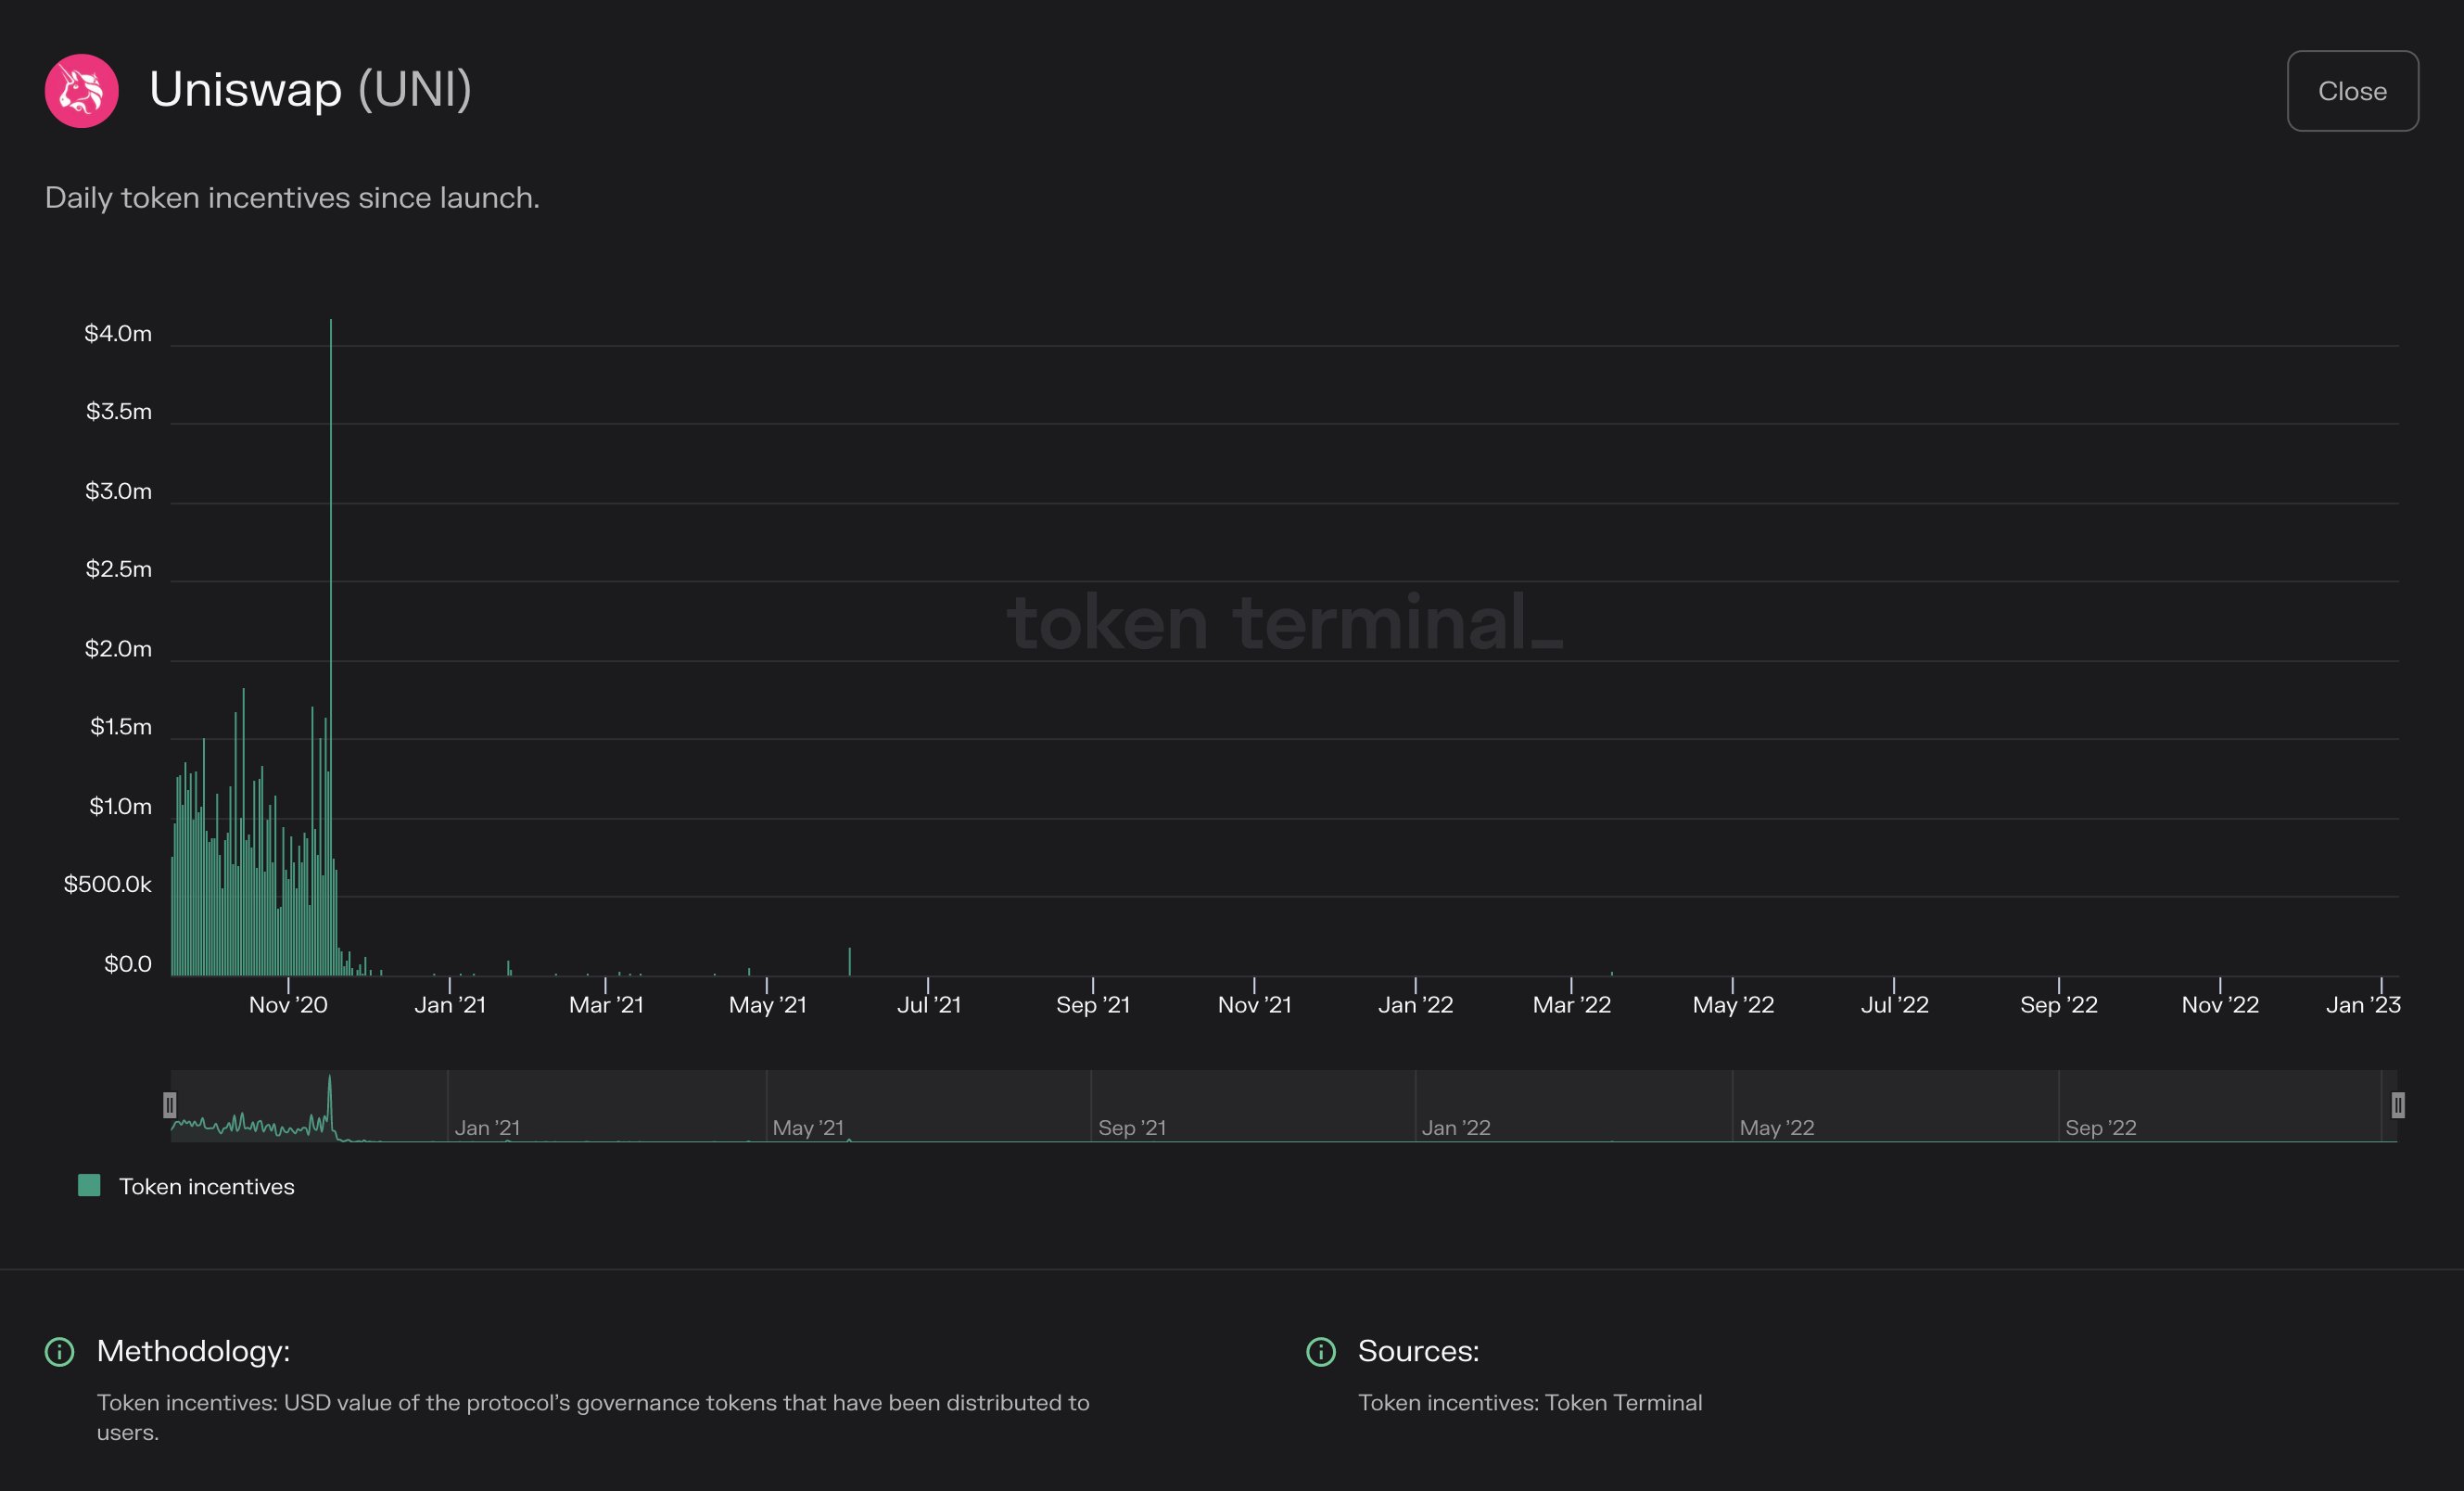Click May '21 in range navigator
Image resolution: width=2464 pixels, height=1491 pixels.
[x=808, y=1128]
